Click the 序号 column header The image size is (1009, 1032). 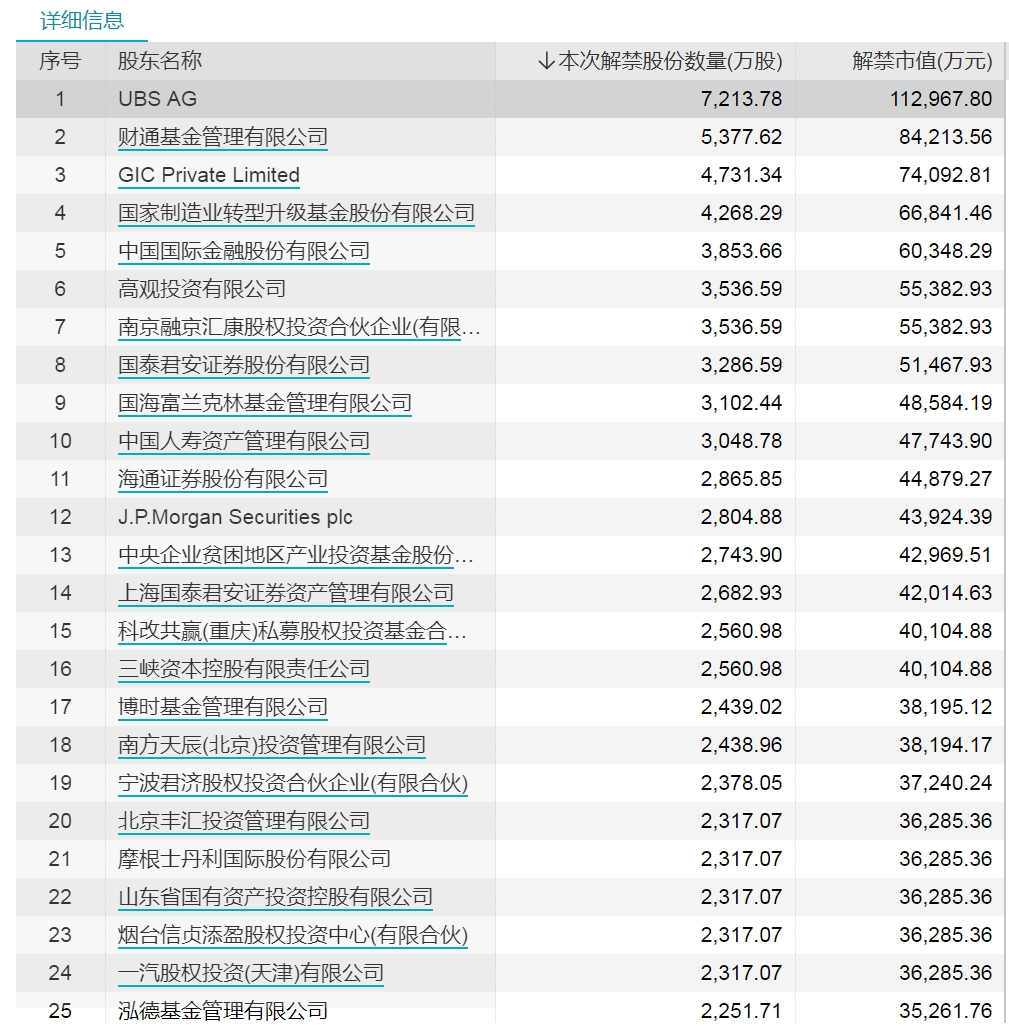pos(60,61)
